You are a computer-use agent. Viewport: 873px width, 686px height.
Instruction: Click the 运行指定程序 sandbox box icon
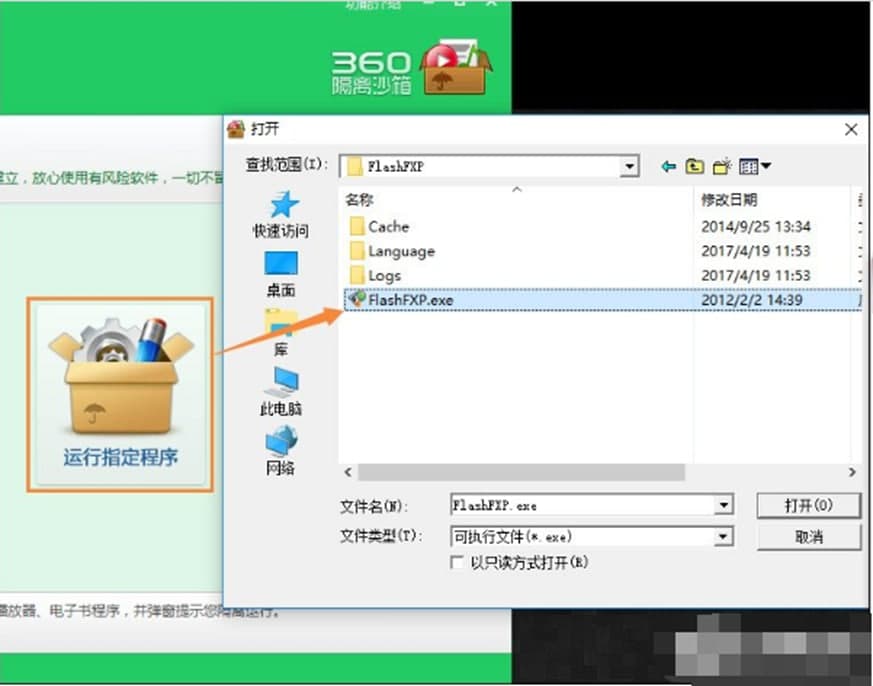pyautogui.click(x=120, y=395)
